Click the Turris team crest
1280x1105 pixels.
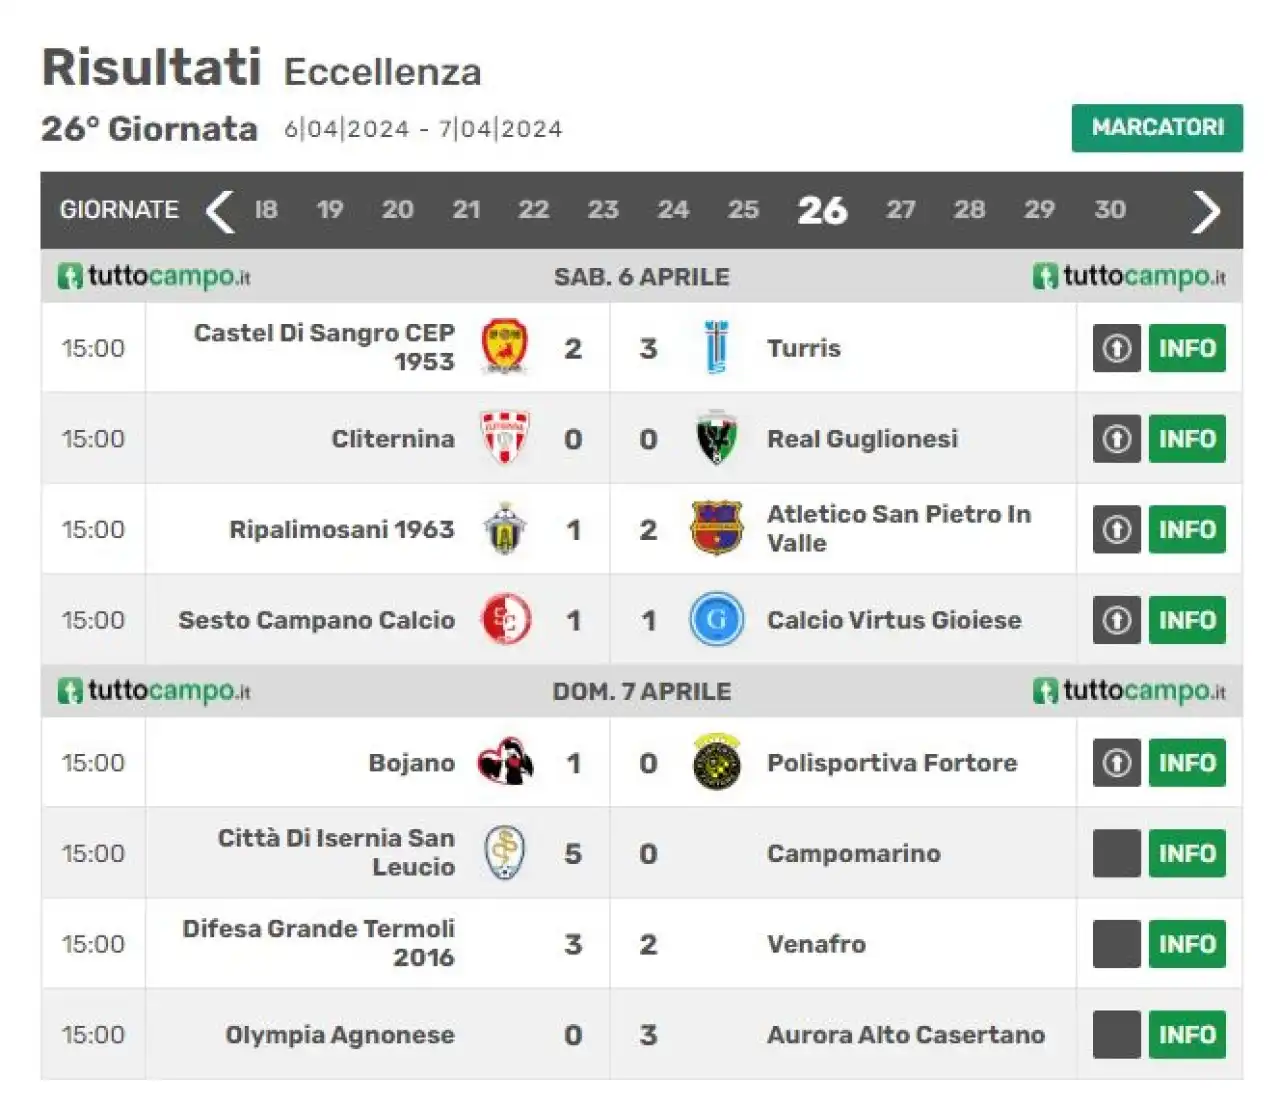tap(716, 347)
